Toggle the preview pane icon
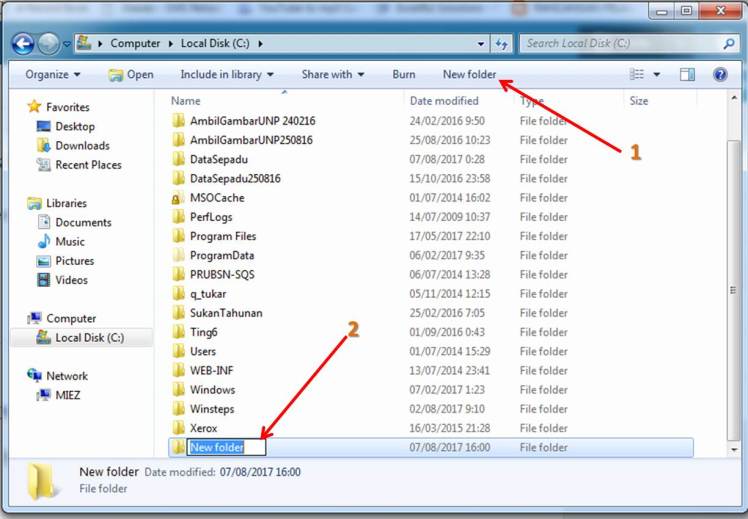 687,75
